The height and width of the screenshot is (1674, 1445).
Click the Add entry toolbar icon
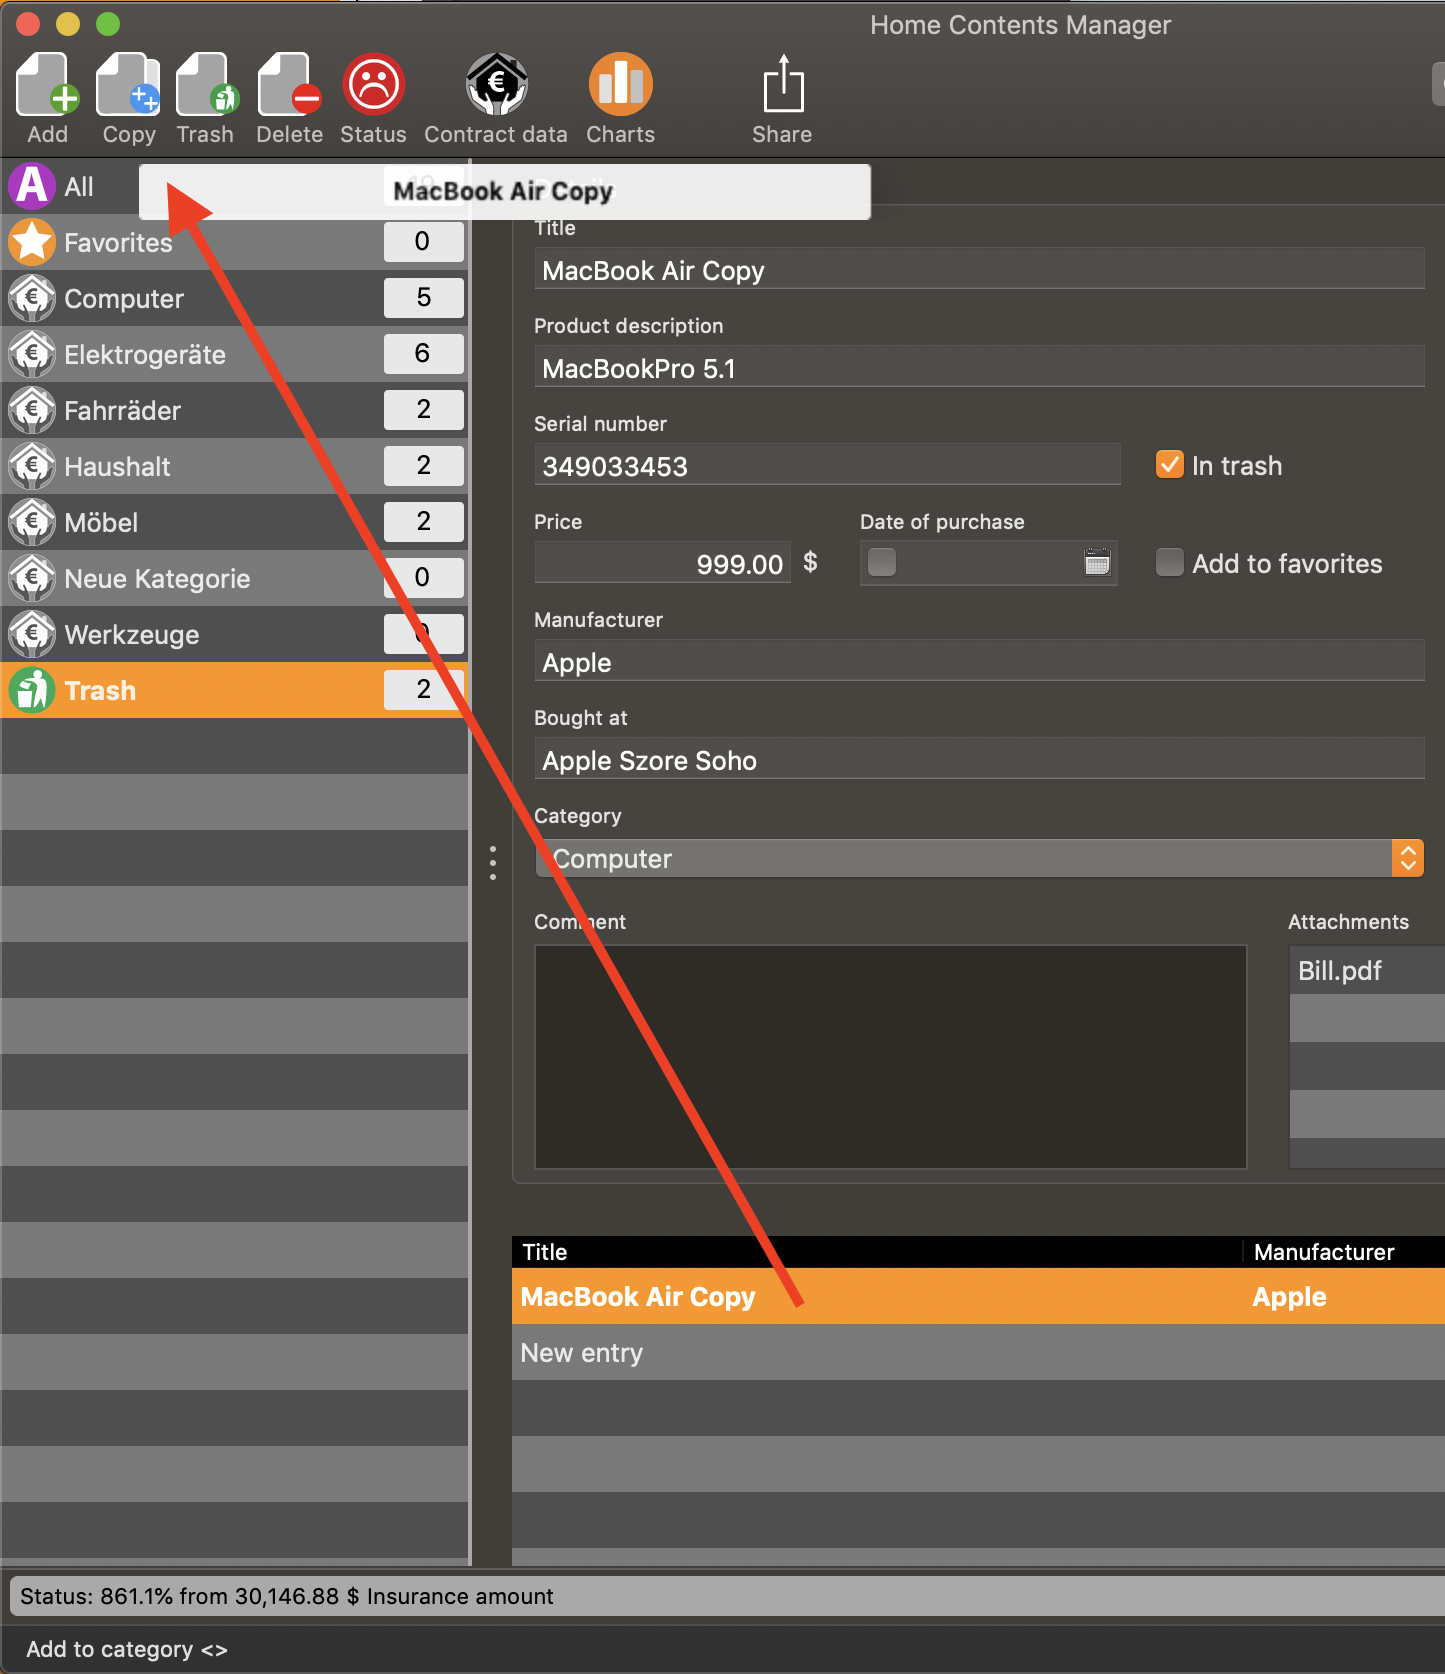coord(47,85)
